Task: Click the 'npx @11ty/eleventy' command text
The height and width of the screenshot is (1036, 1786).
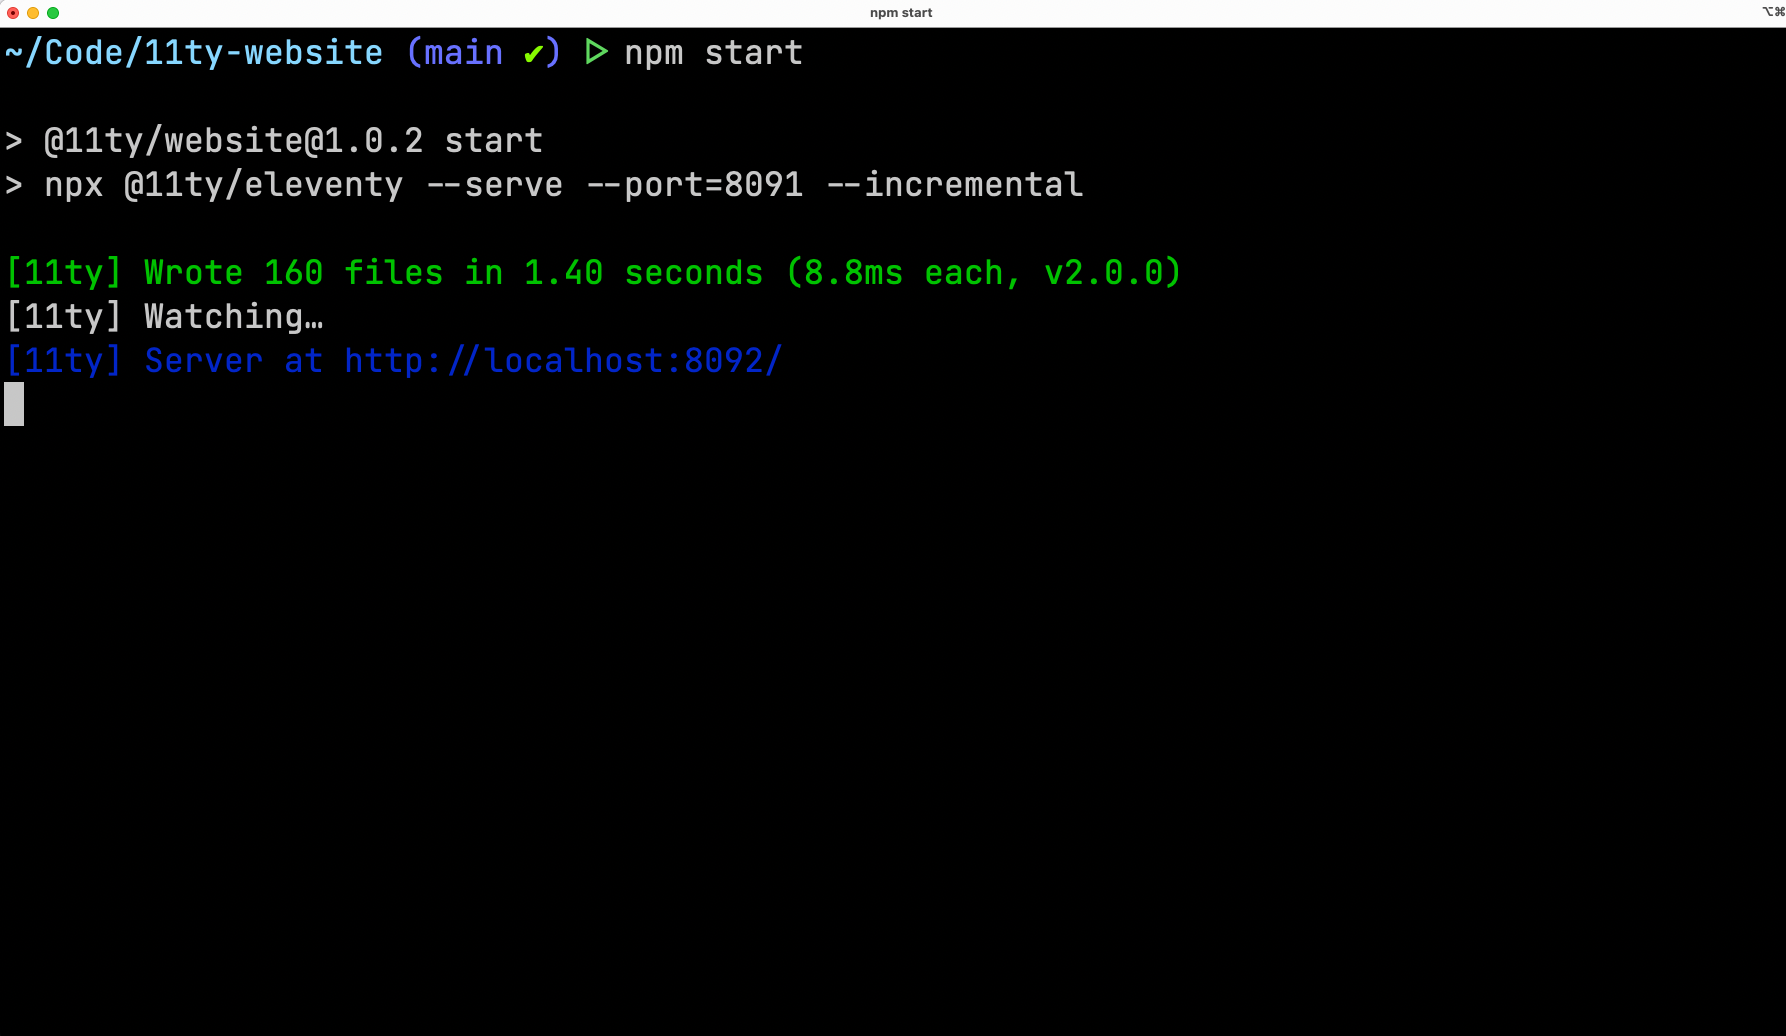Action: click(x=224, y=185)
